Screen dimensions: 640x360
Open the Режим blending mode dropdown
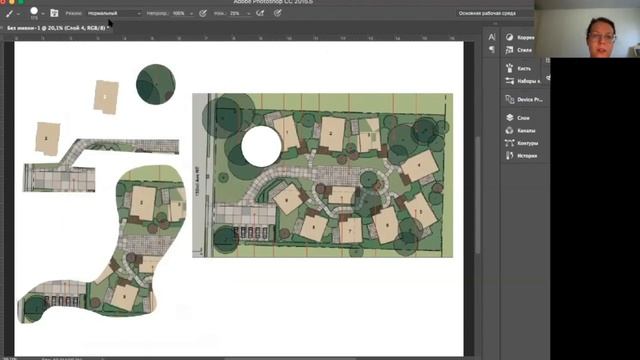115,13
